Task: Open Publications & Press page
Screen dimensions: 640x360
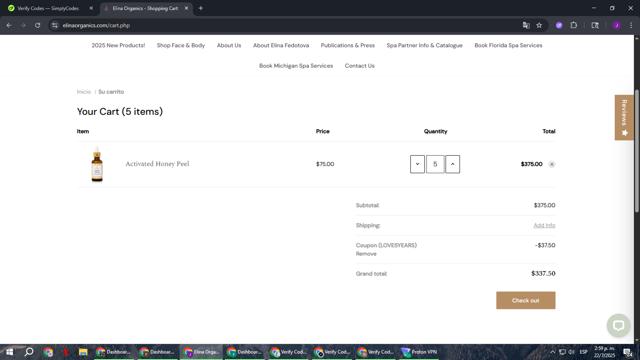Action: pos(348,45)
